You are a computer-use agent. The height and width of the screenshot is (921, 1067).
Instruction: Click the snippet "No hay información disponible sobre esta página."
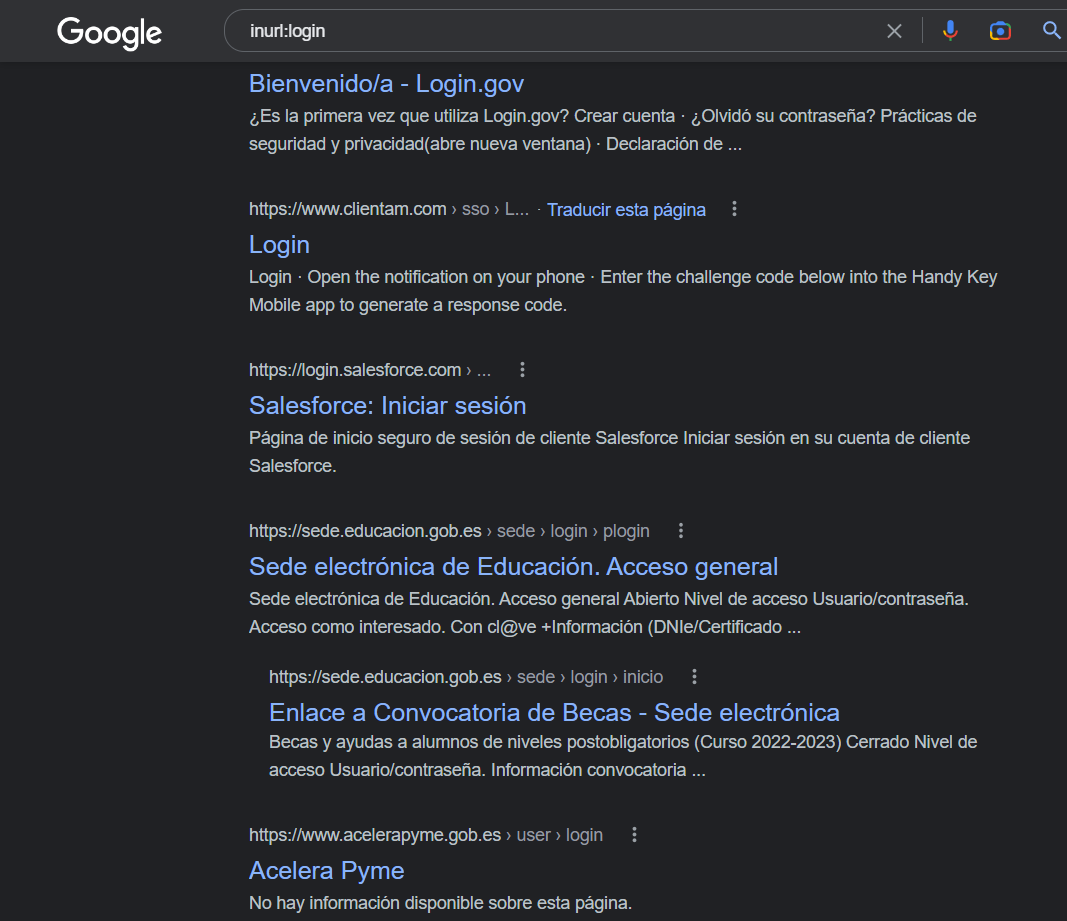(x=440, y=903)
